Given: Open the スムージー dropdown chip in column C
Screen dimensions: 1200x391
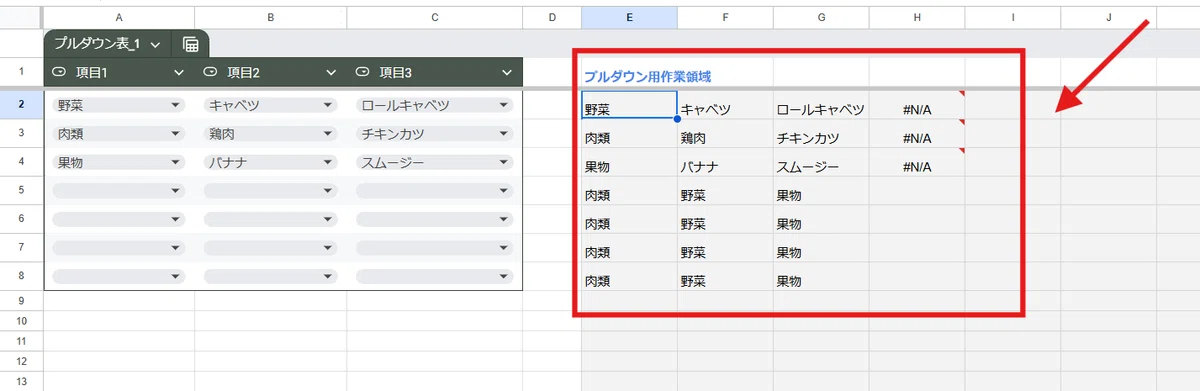Looking at the screenshot, I should 434,161.
